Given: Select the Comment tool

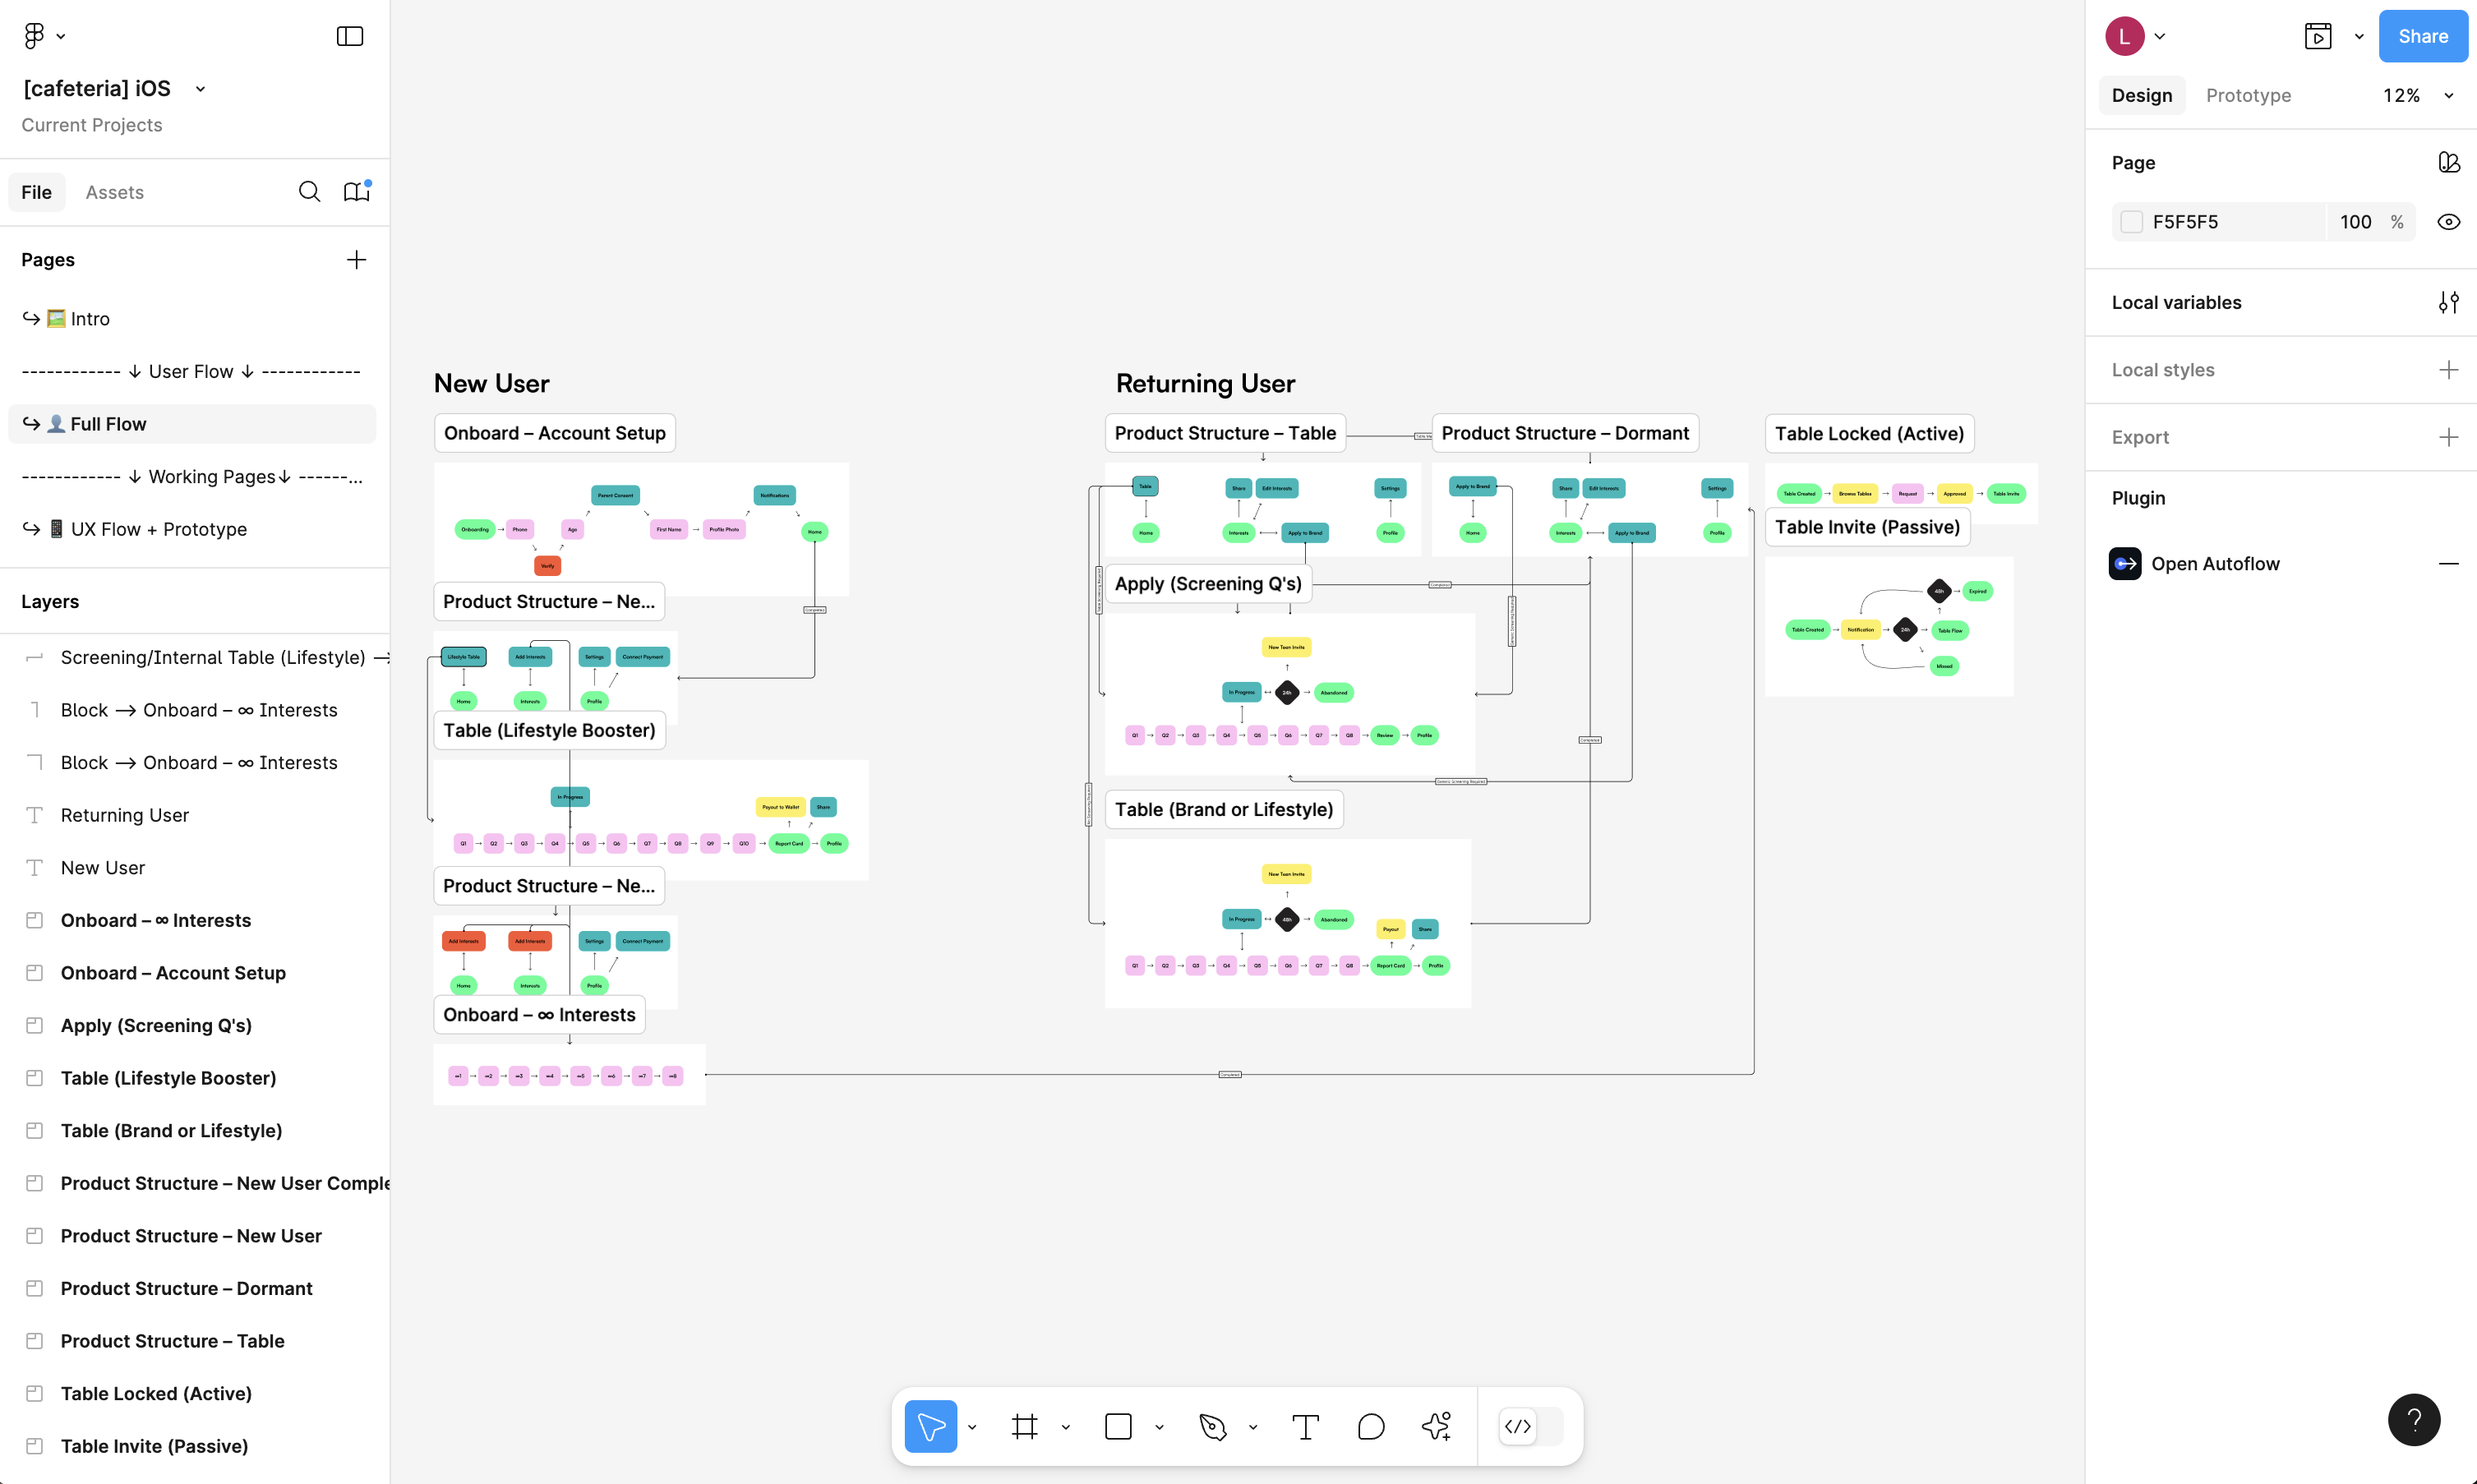Looking at the screenshot, I should (x=1371, y=1426).
